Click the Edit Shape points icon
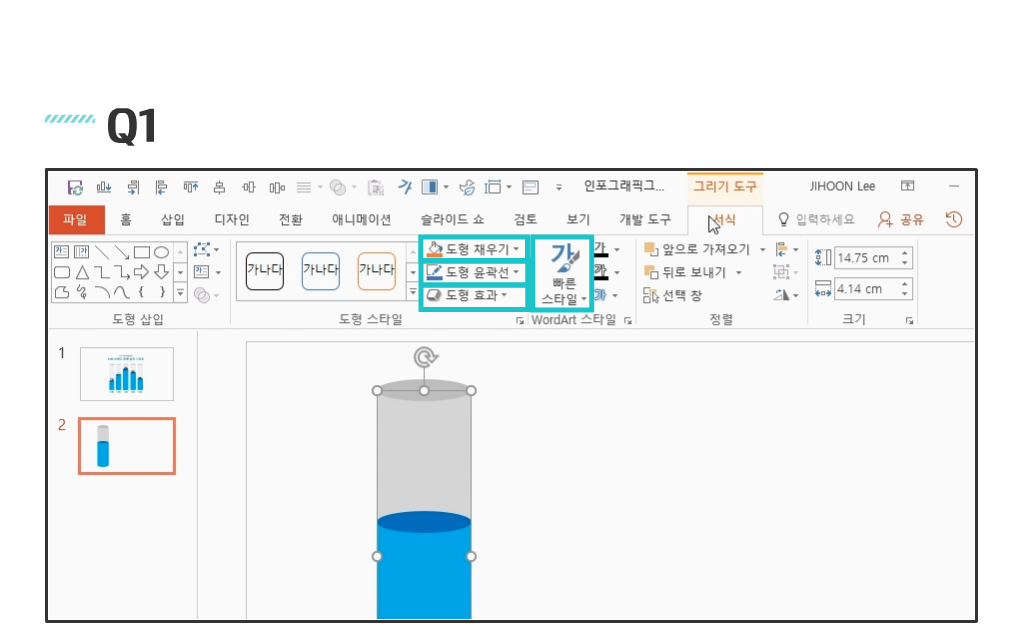The width and height of the screenshot is (1024, 640). (204, 250)
